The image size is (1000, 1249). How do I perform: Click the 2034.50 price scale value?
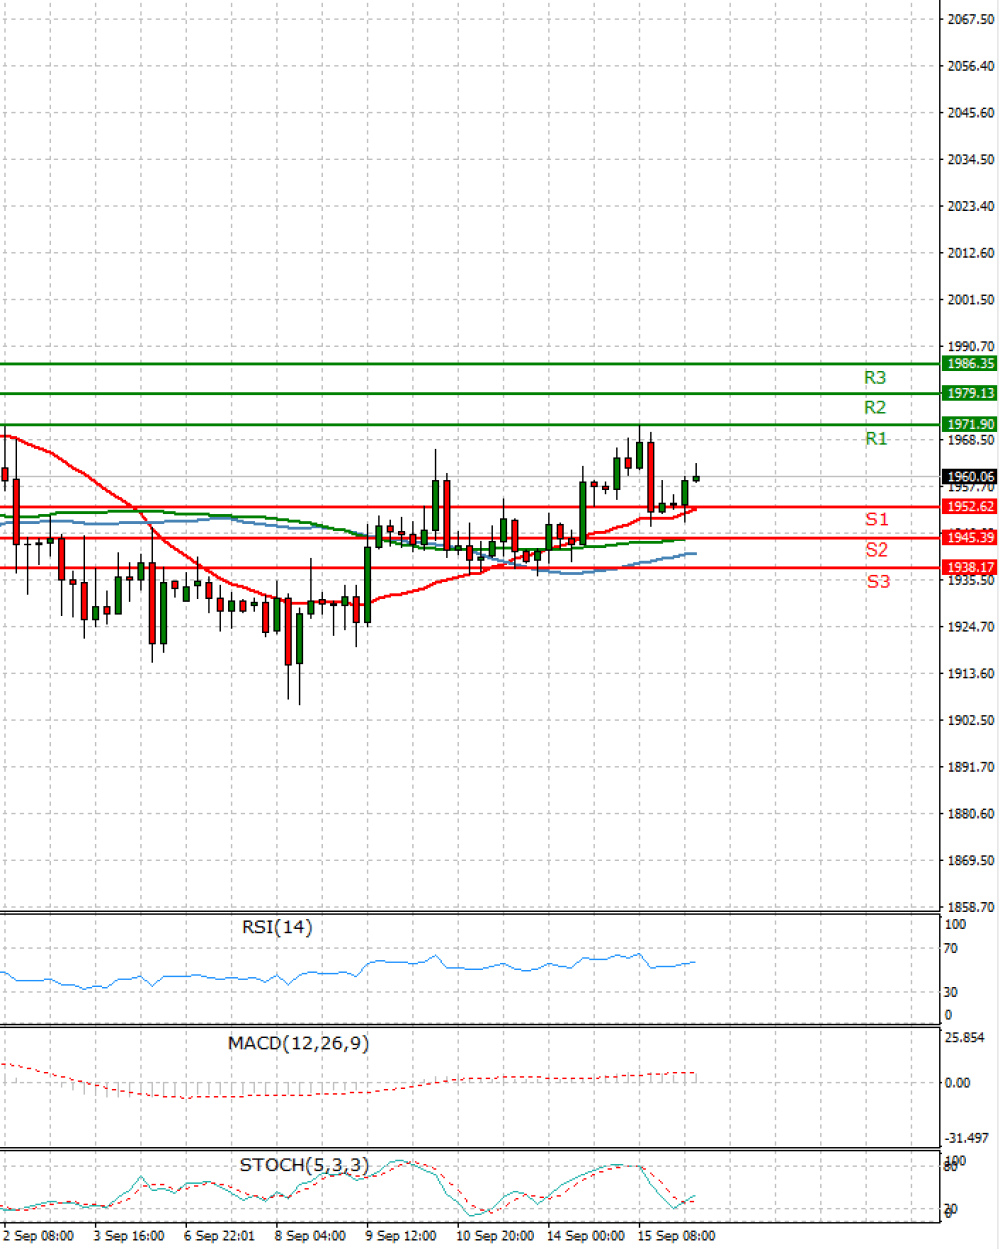[x=971, y=160]
